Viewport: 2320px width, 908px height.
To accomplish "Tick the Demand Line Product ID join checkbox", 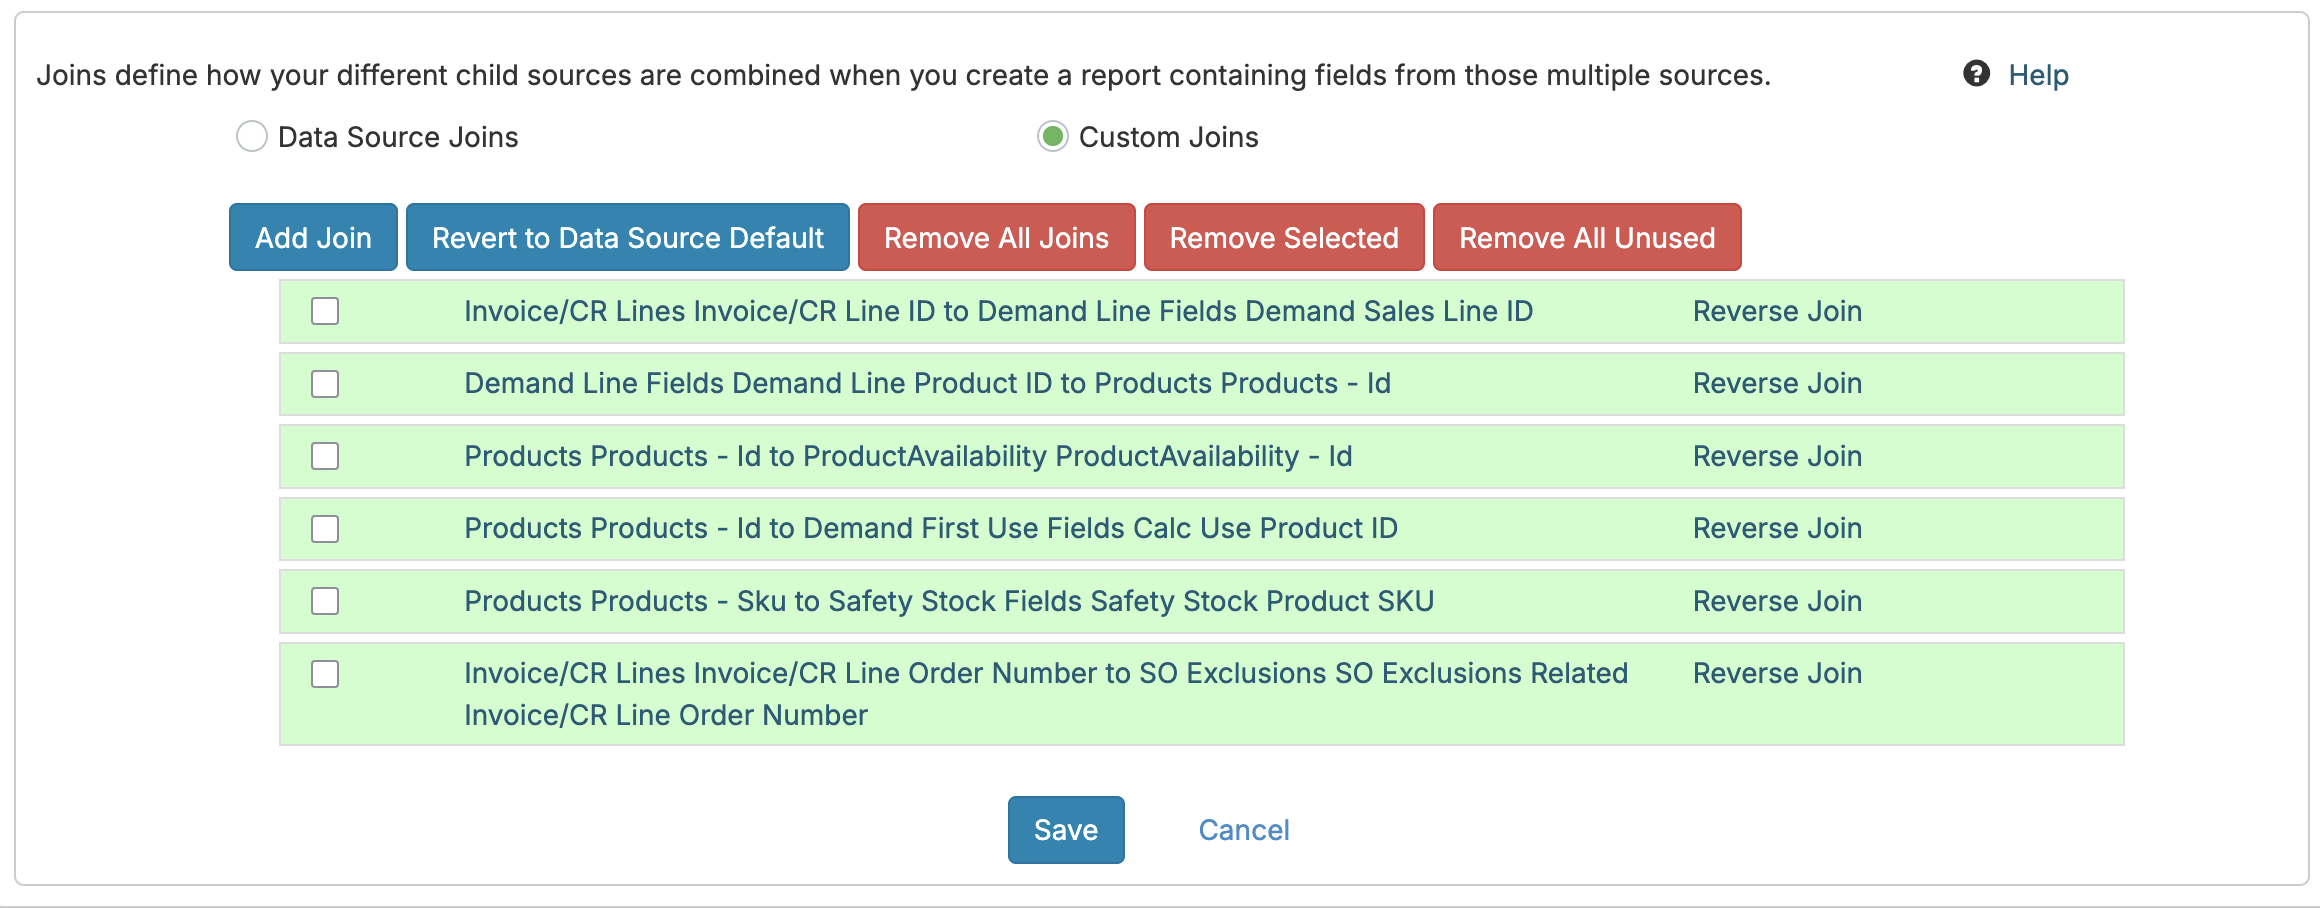I will [325, 384].
